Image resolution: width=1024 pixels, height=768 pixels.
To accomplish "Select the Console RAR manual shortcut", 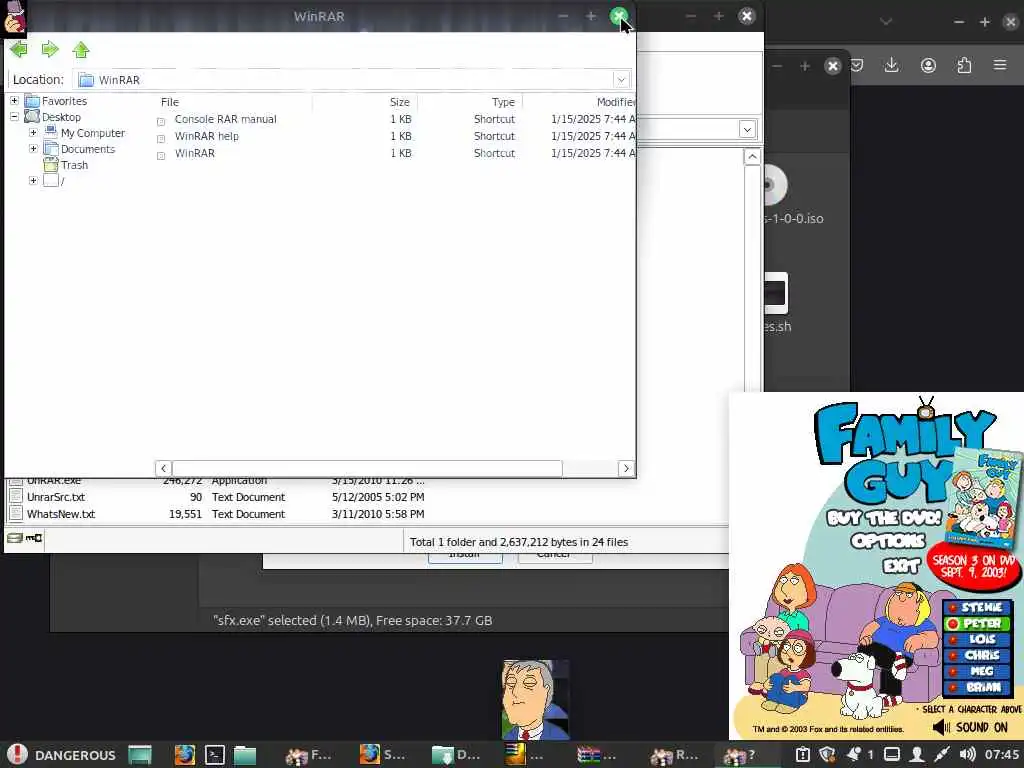I will (x=225, y=119).
